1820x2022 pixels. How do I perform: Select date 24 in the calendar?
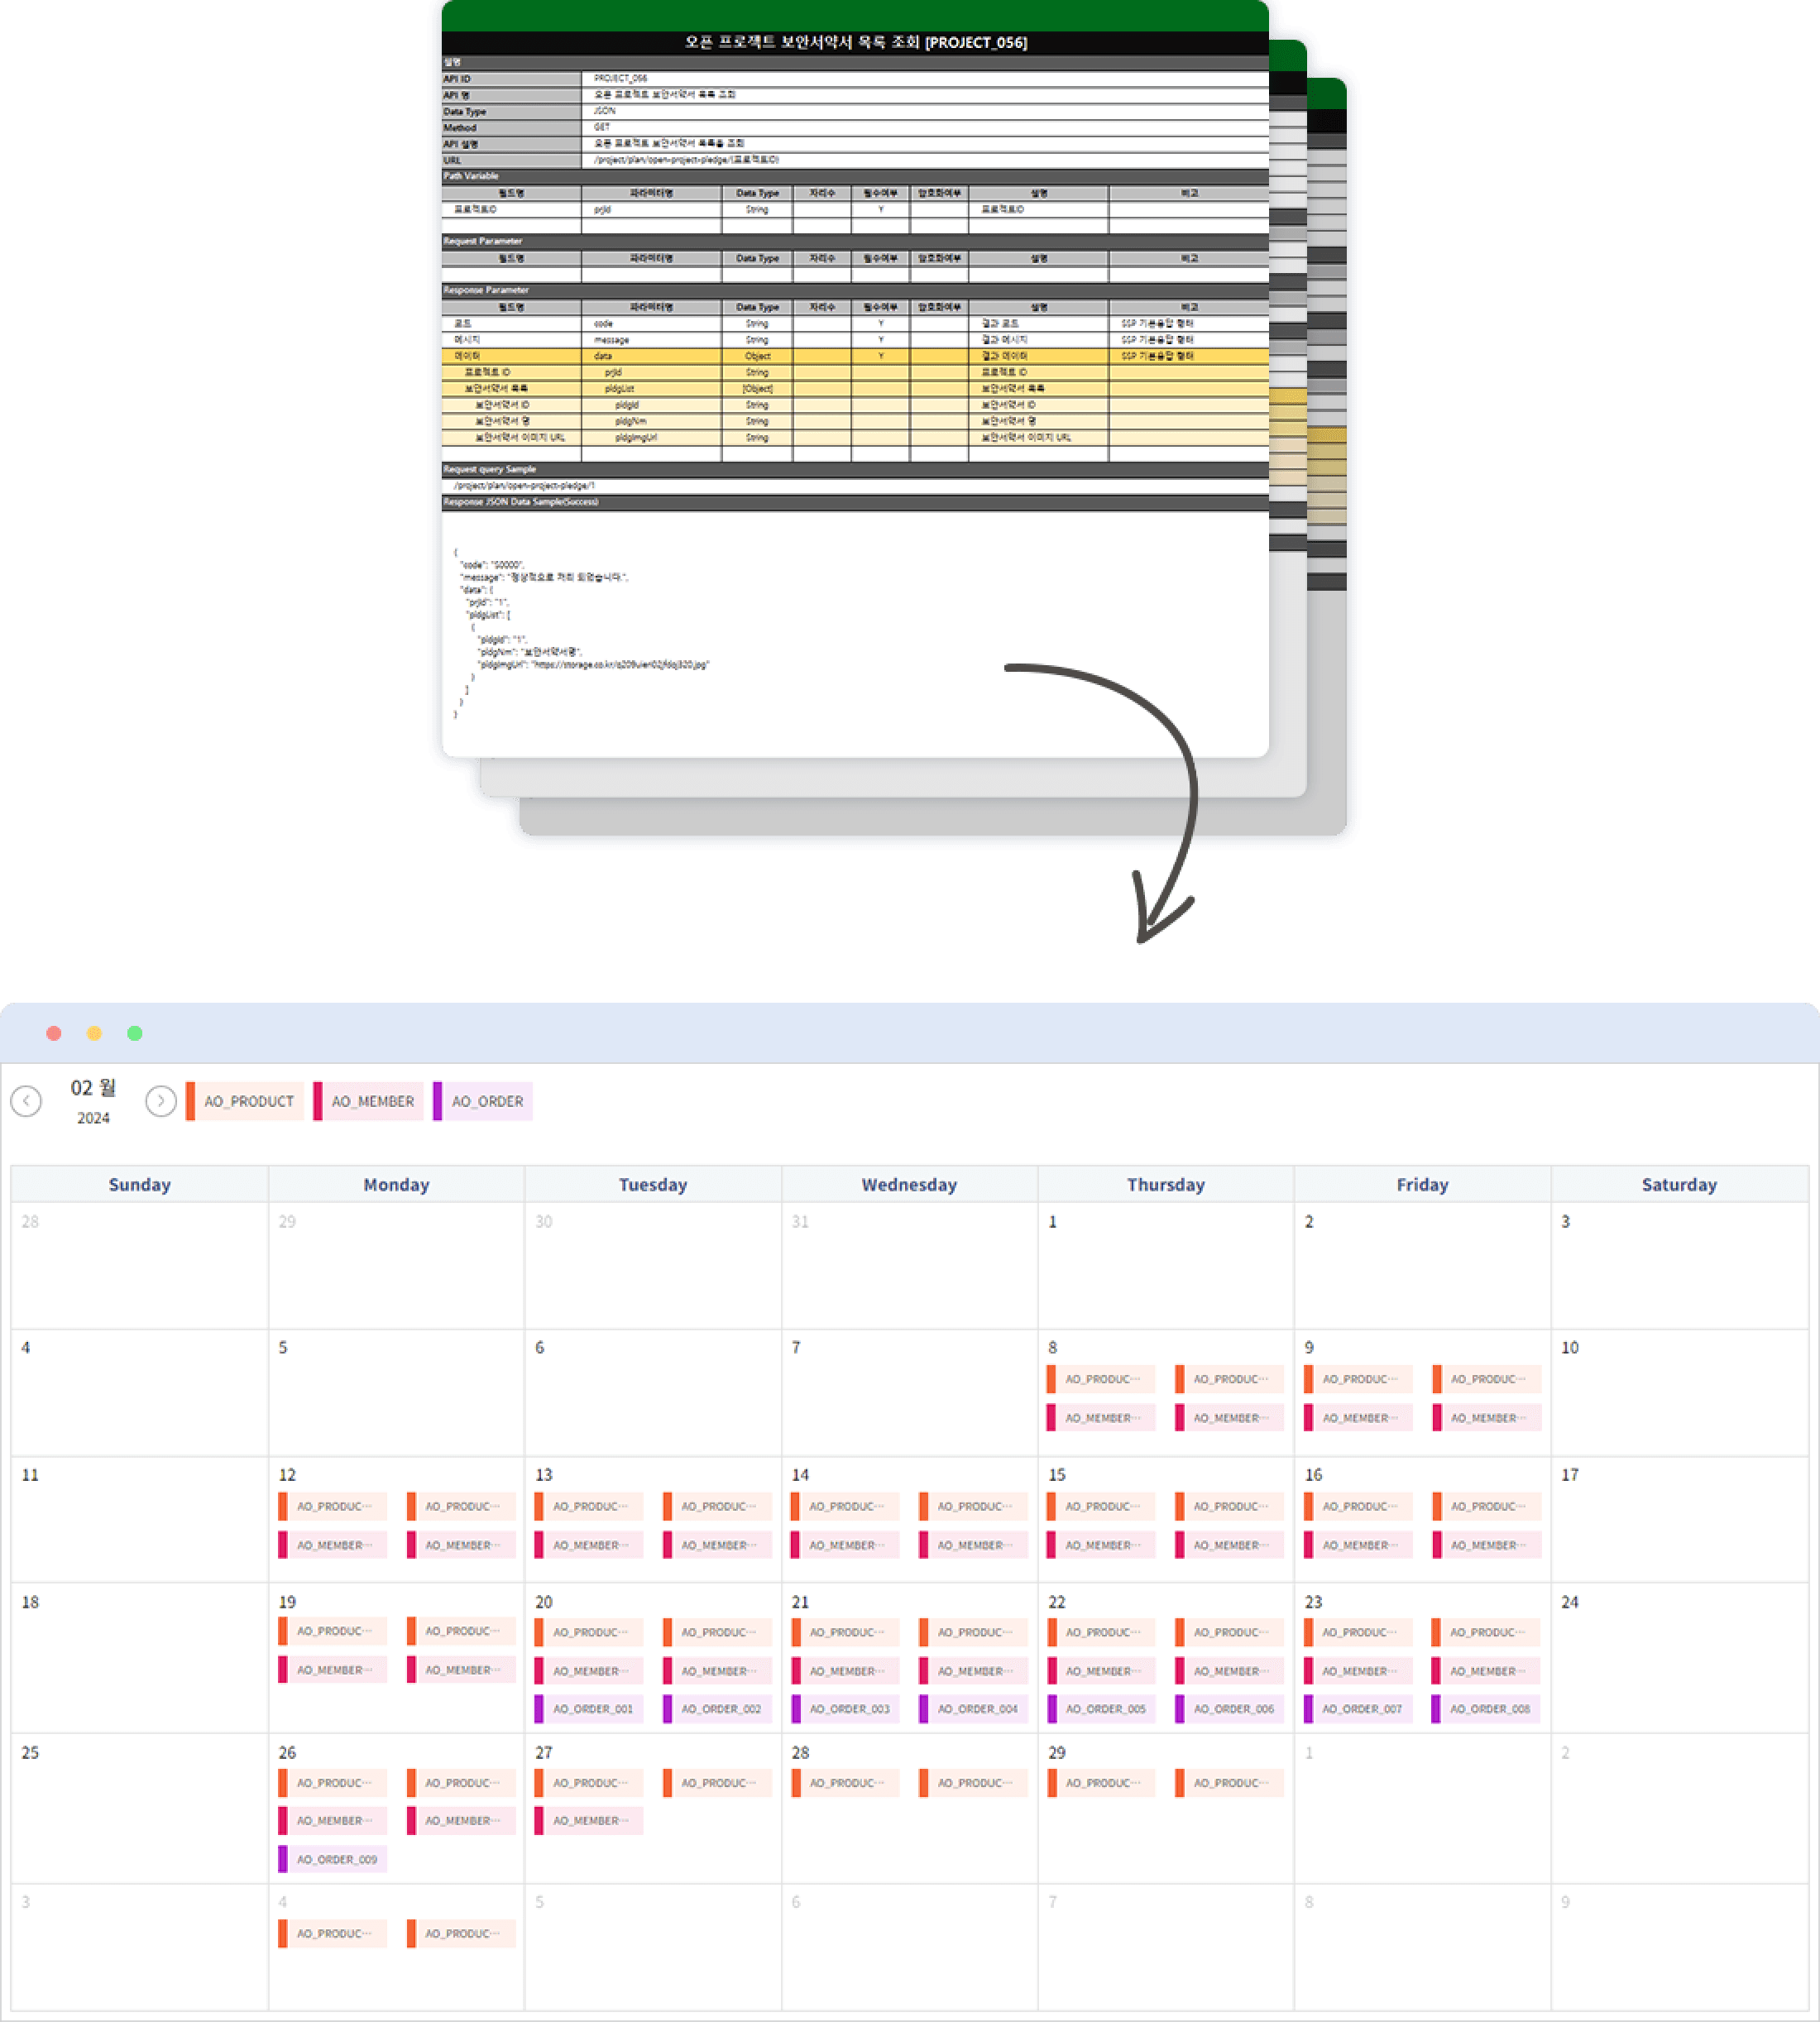click(1570, 1602)
